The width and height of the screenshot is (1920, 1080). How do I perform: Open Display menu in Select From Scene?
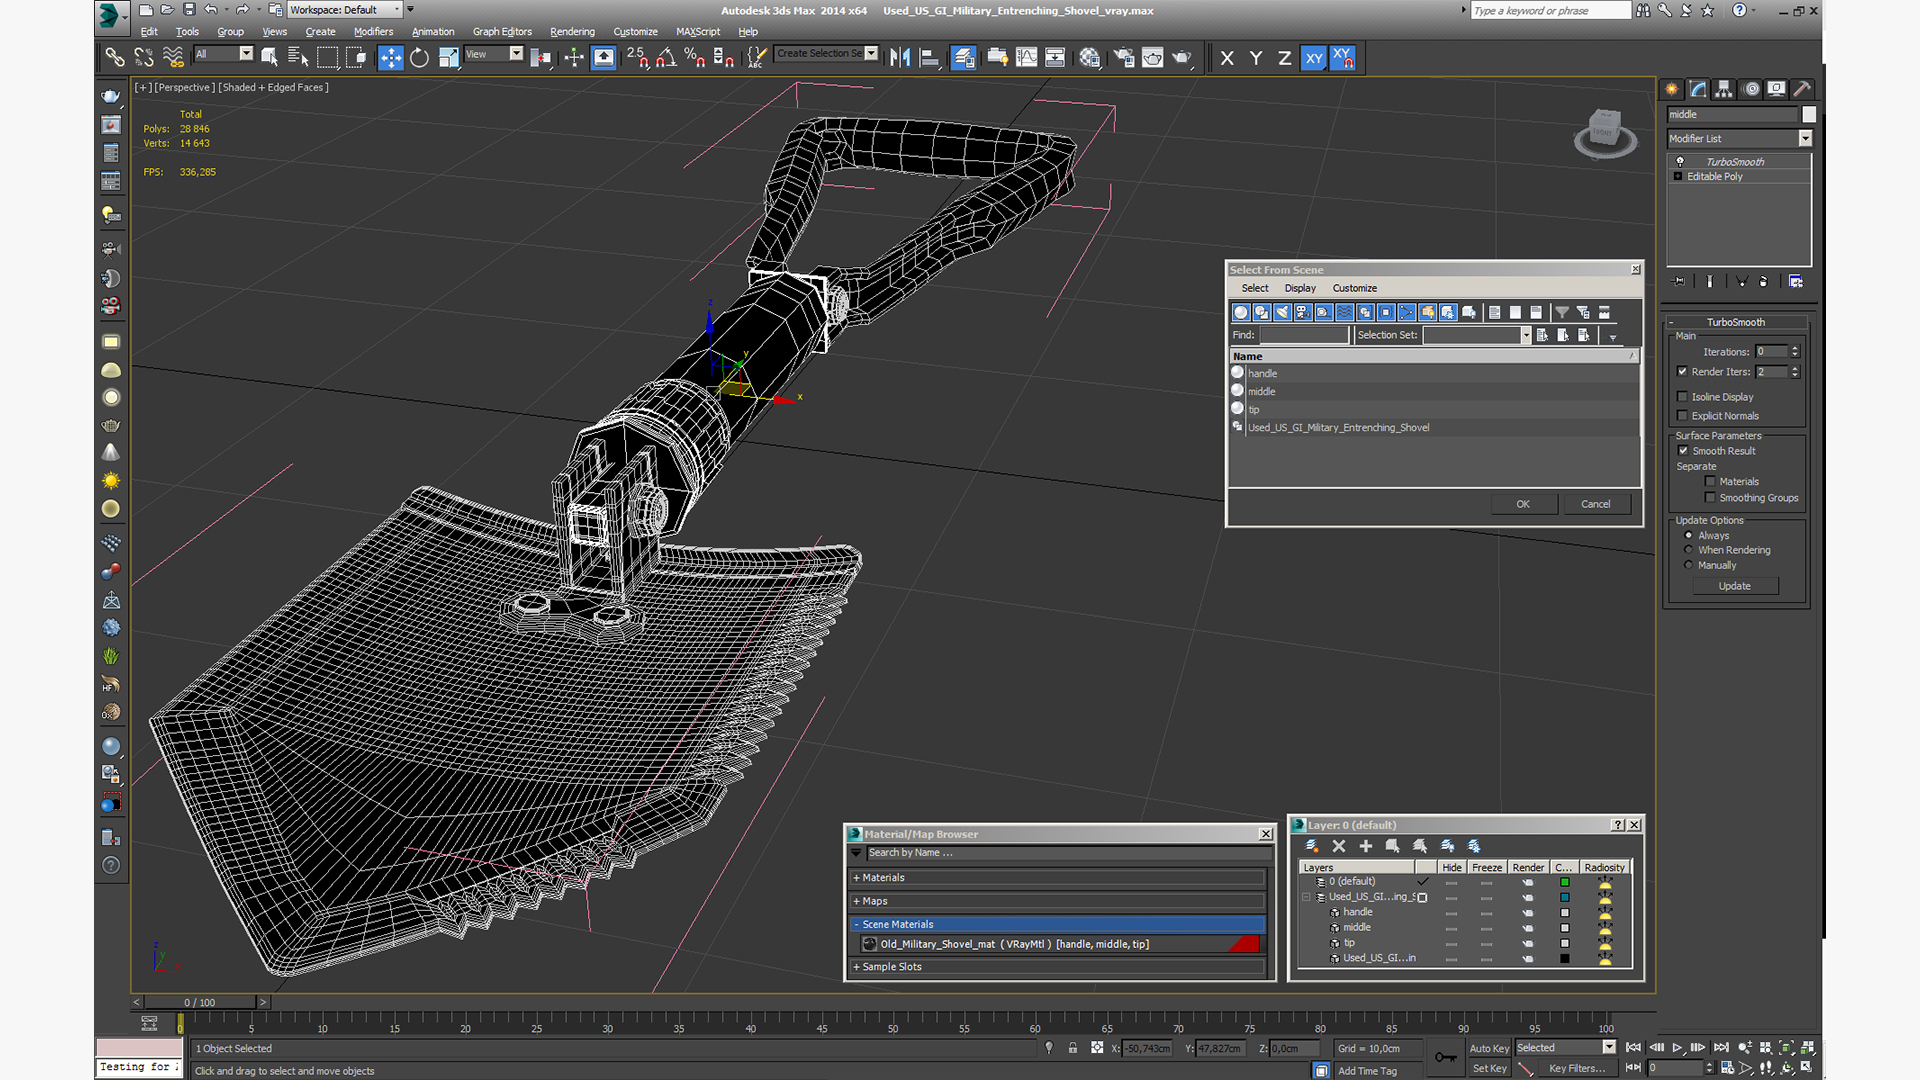click(x=1300, y=288)
